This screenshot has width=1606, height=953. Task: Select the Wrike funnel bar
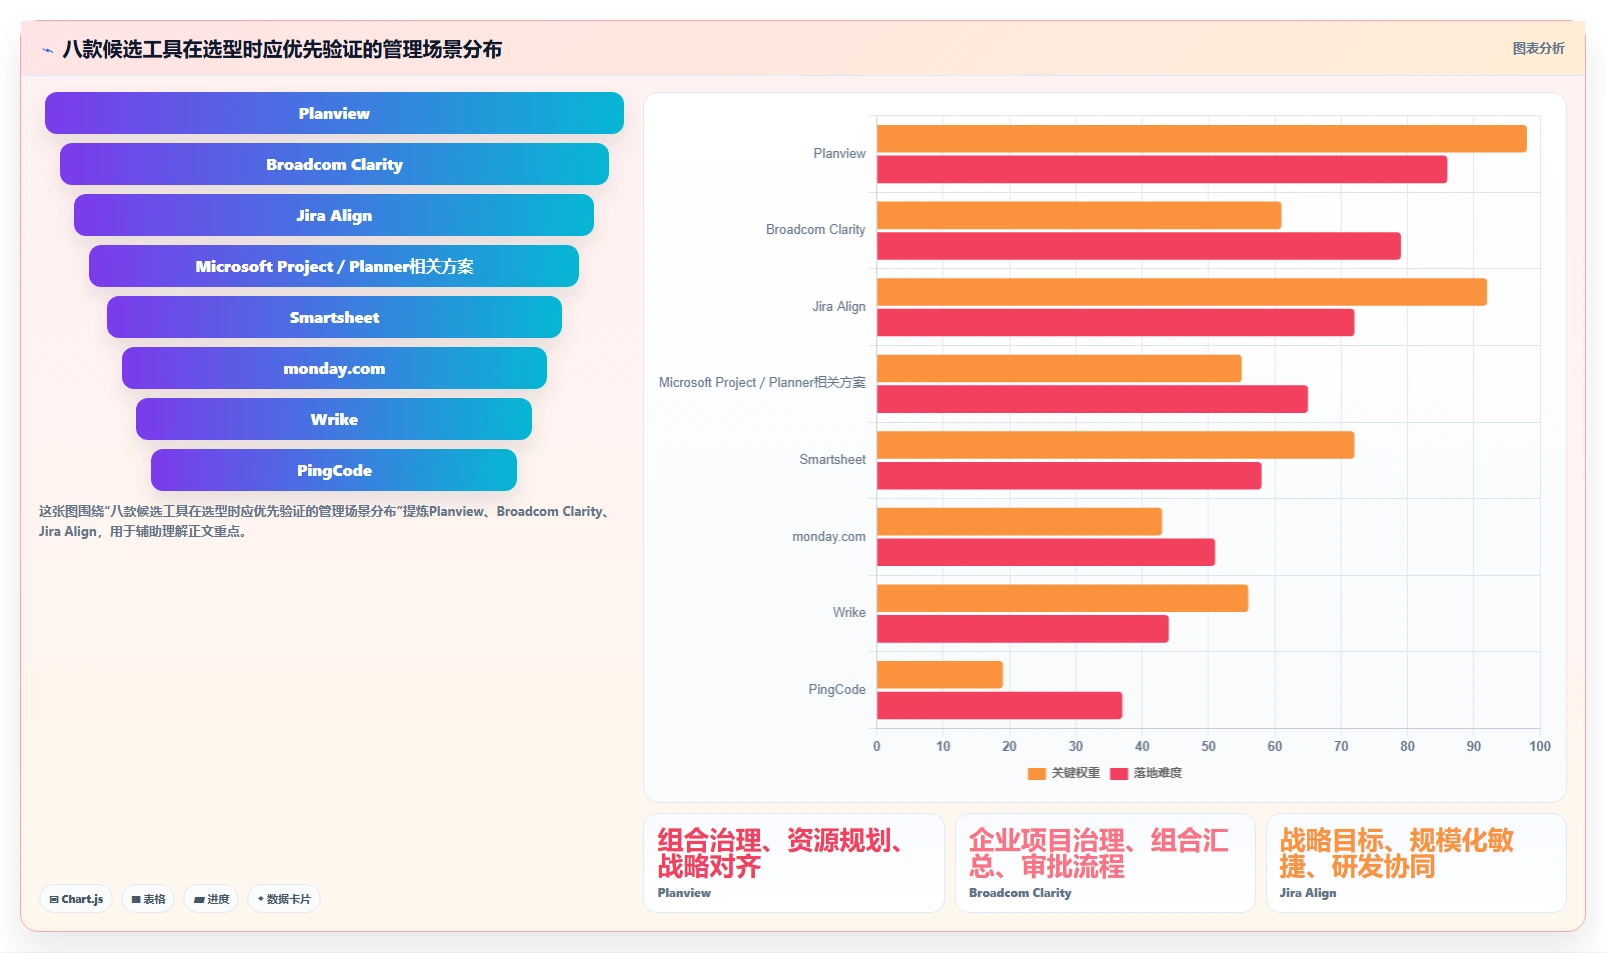334,419
